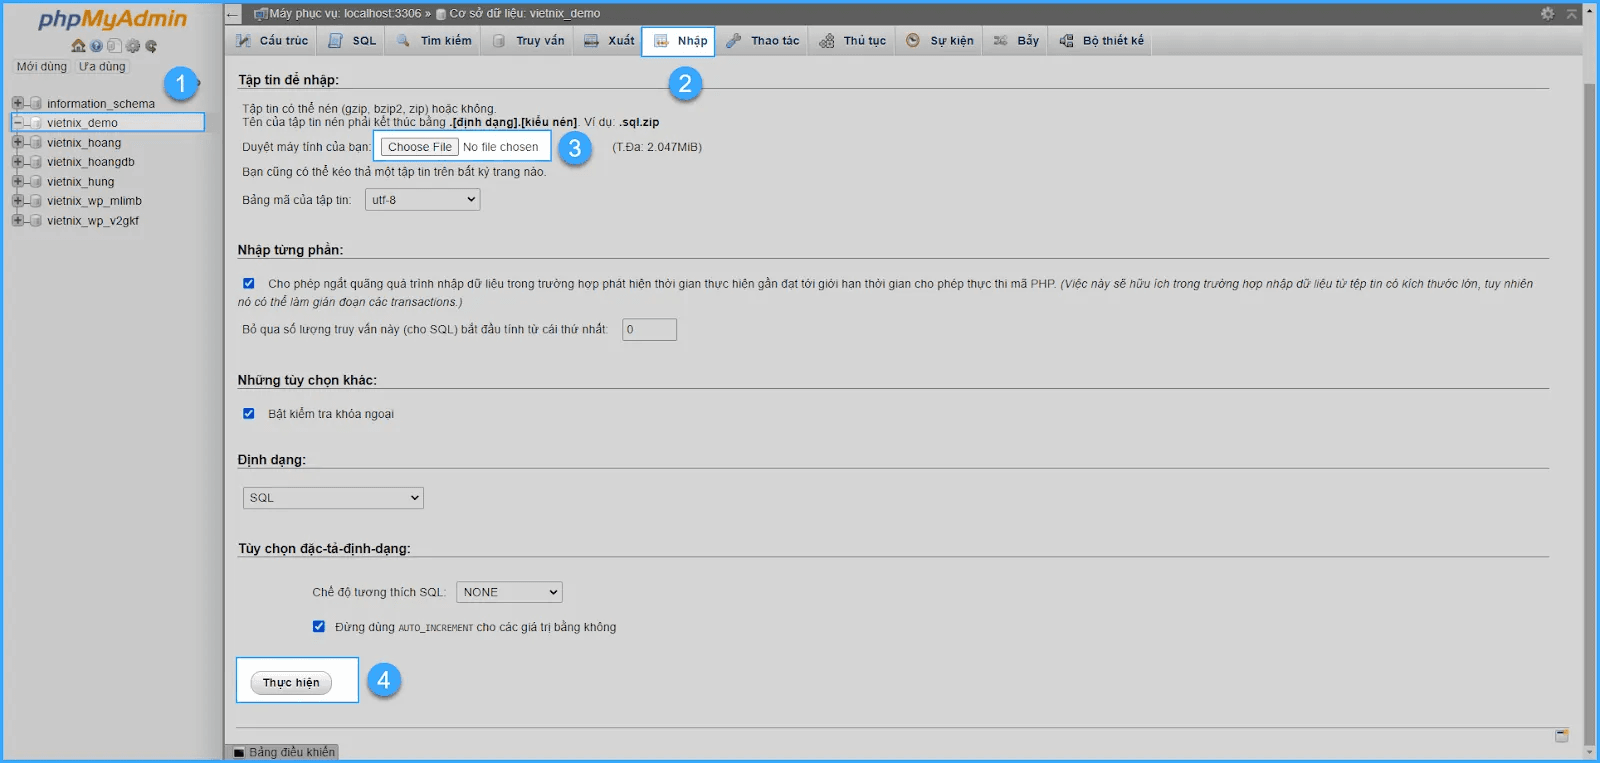Open the SQL format dropdown
Screen dimensions: 1600x763
[x=333, y=498]
